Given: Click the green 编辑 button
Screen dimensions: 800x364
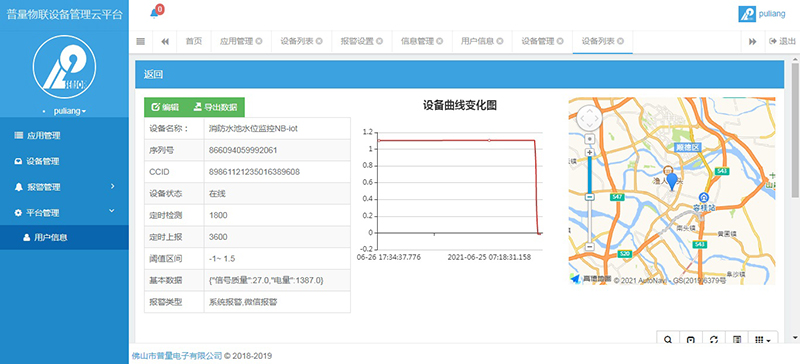Looking at the screenshot, I should [166, 107].
